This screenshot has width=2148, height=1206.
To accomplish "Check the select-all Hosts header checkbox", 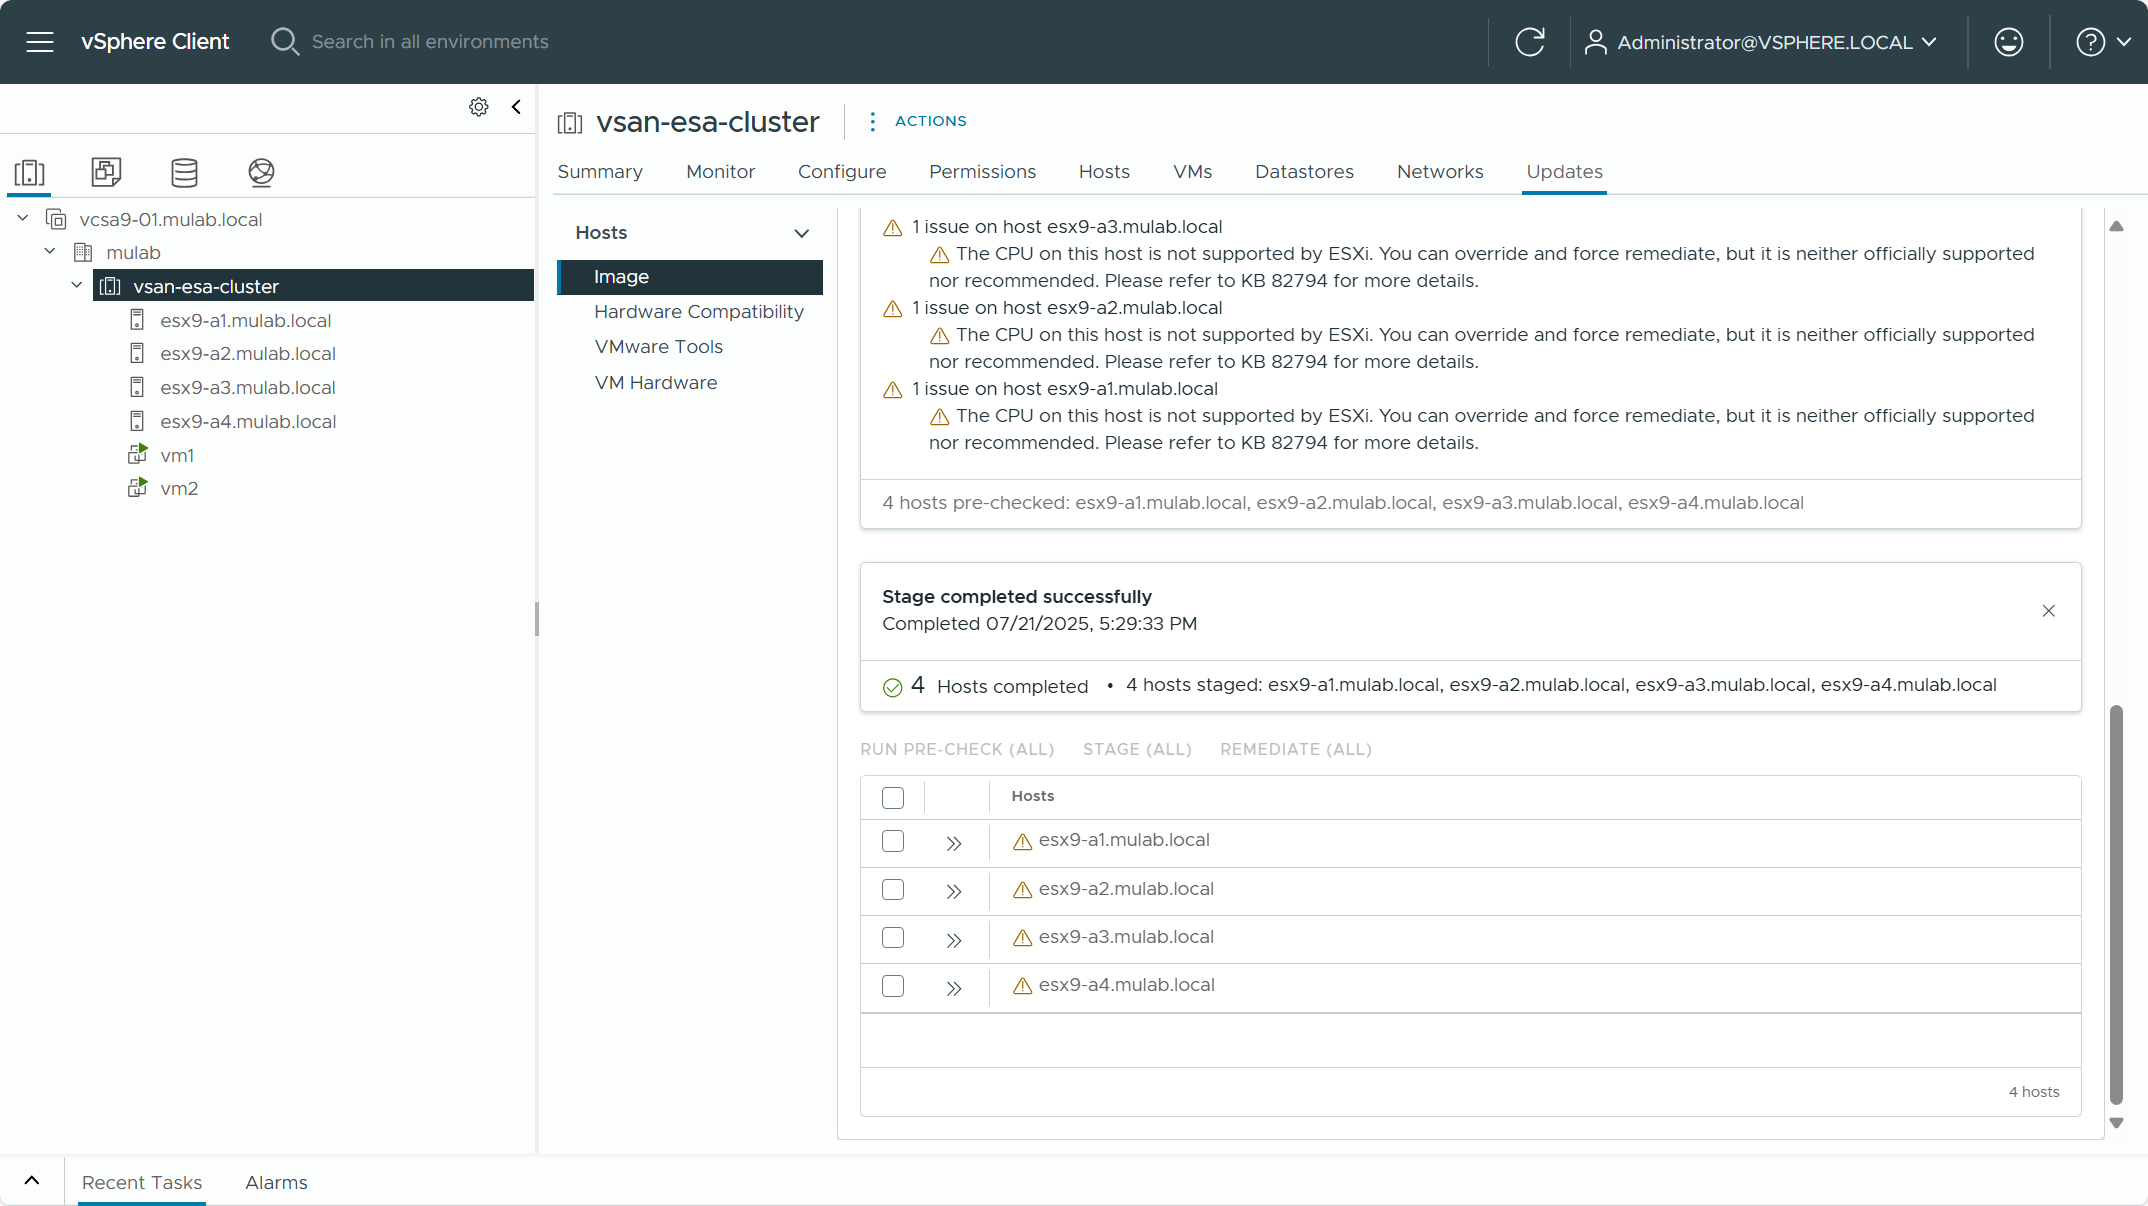I will [x=893, y=798].
